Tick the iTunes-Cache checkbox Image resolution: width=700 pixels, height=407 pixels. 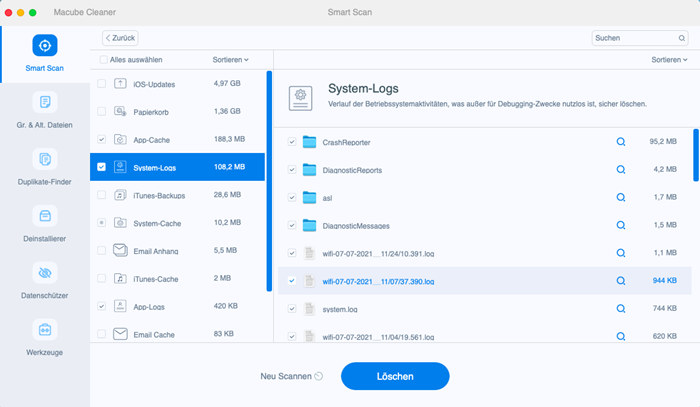pos(102,278)
